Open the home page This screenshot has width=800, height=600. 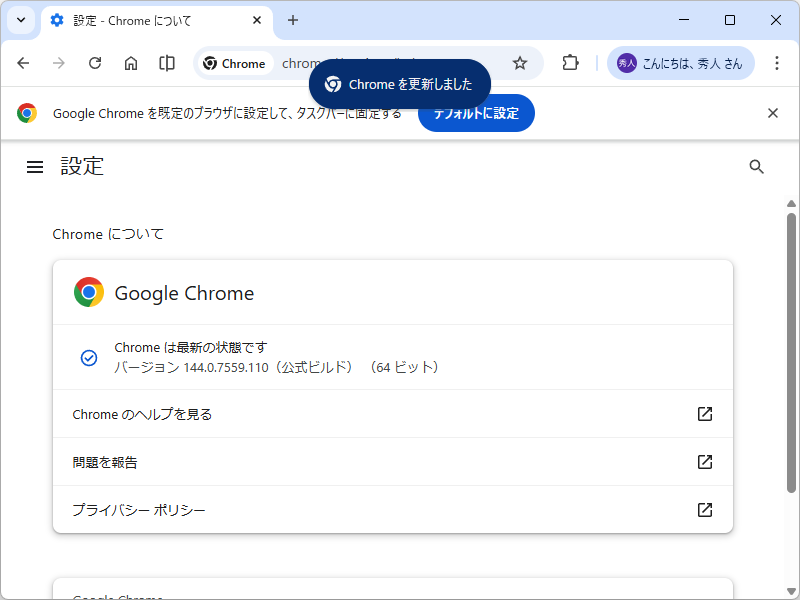coord(131,62)
